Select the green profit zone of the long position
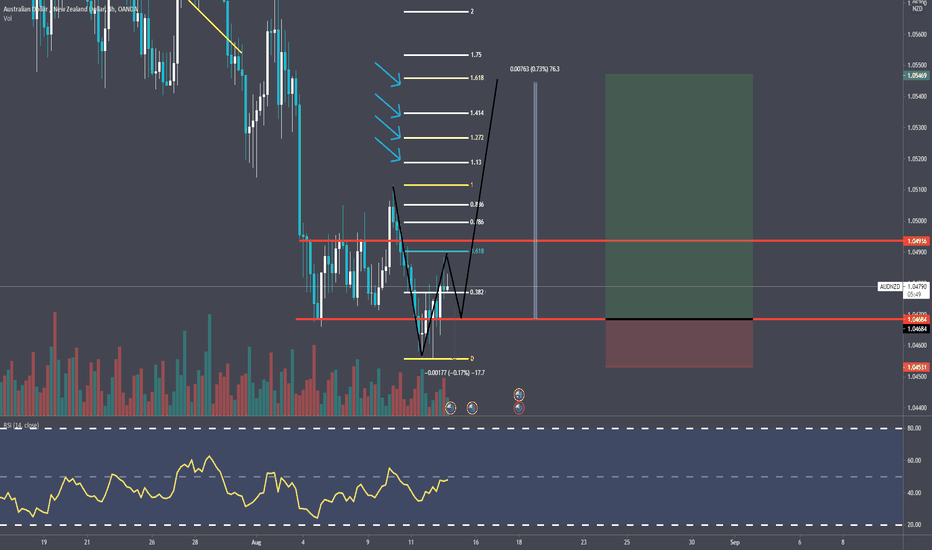This screenshot has width=932, height=550. [x=679, y=196]
